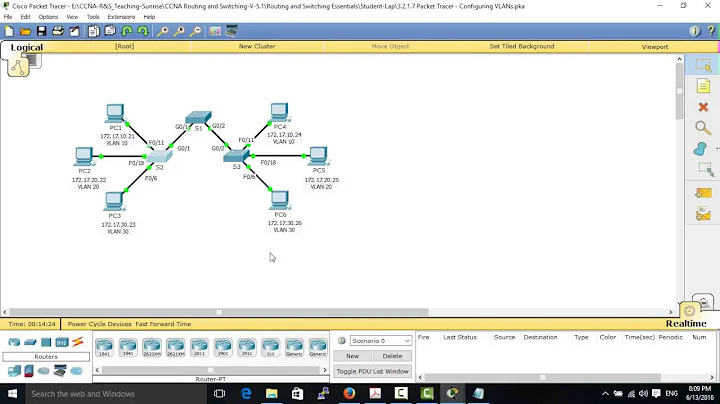
Task: Select the Resize Shape tool
Action: point(705,169)
